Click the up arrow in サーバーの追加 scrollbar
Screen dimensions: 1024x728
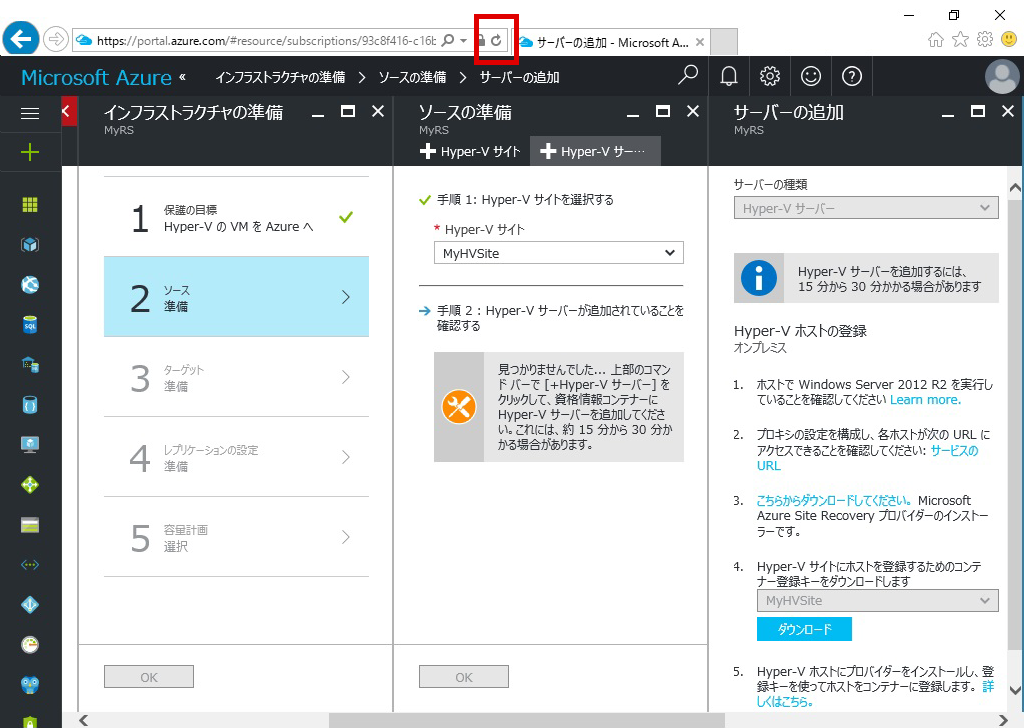pyautogui.click(x=1016, y=188)
